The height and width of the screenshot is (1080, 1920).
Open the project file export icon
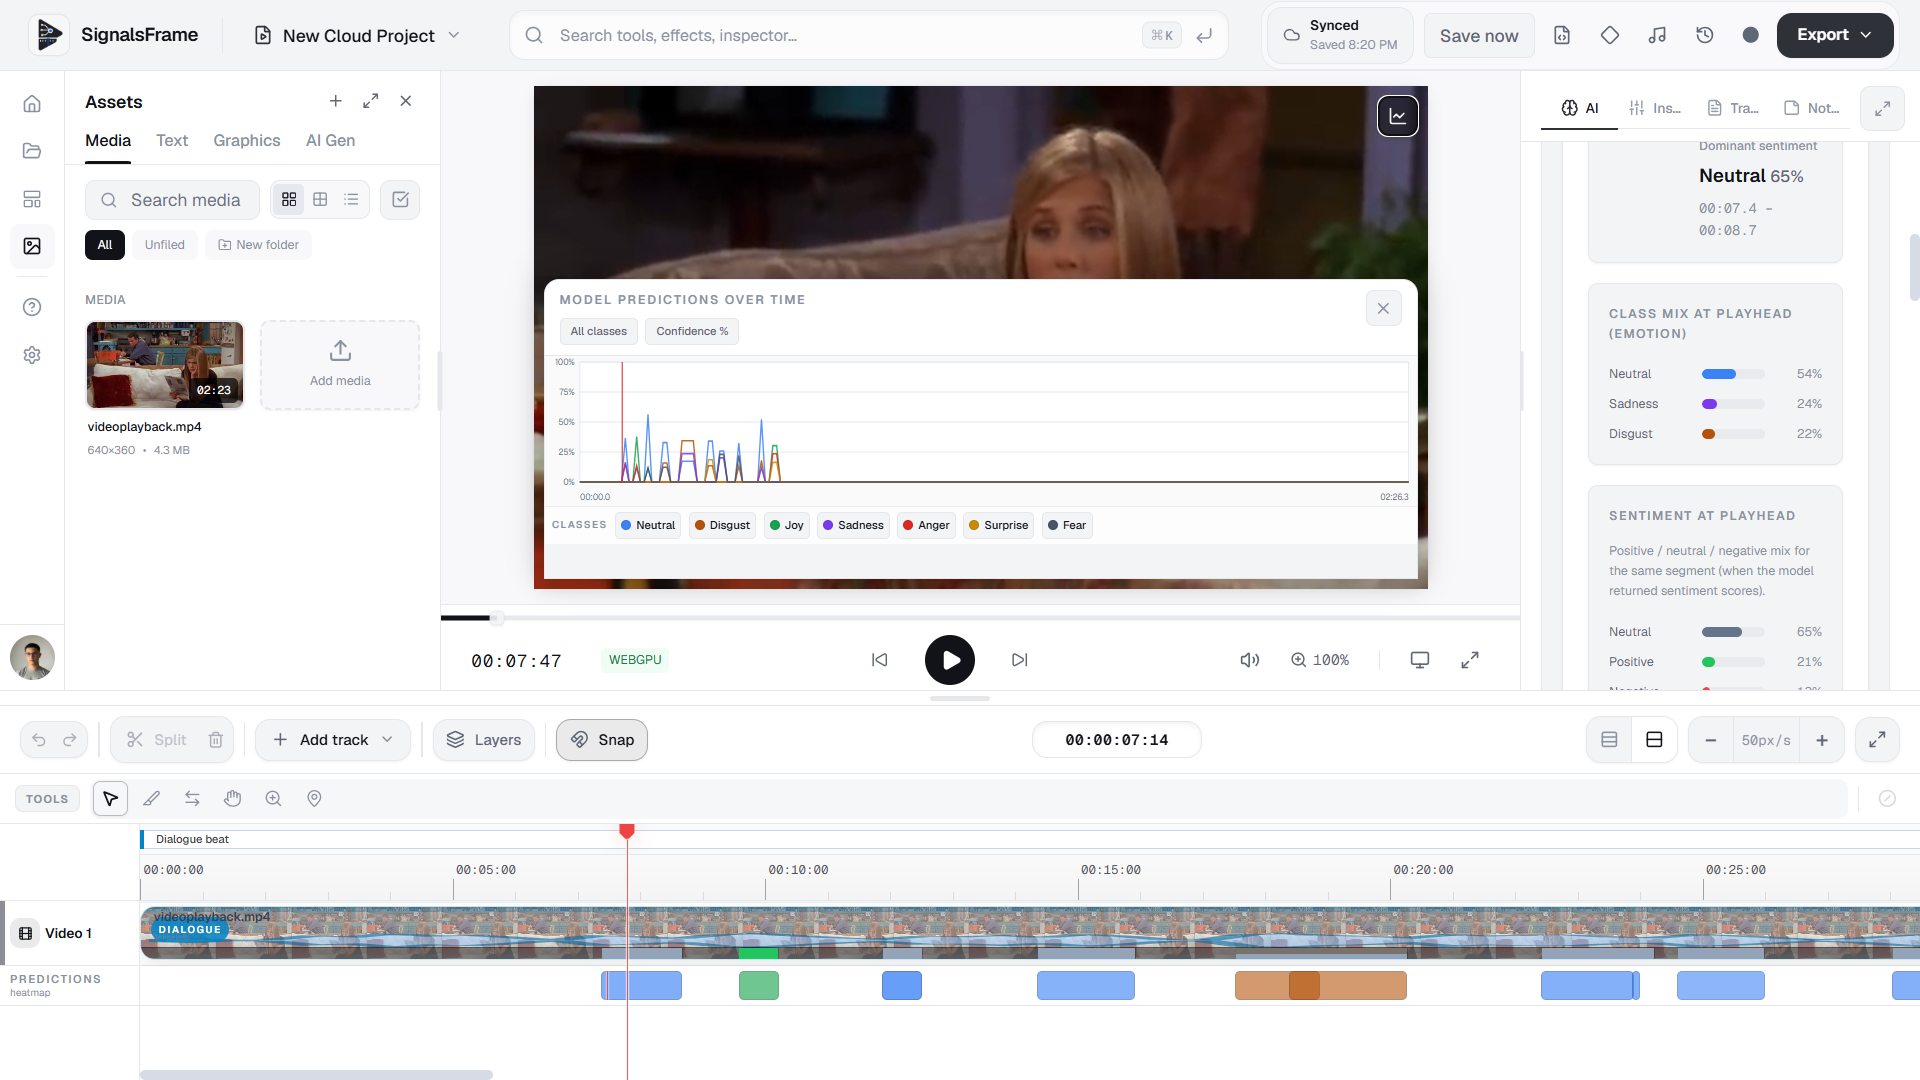click(x=1562, y=35)
